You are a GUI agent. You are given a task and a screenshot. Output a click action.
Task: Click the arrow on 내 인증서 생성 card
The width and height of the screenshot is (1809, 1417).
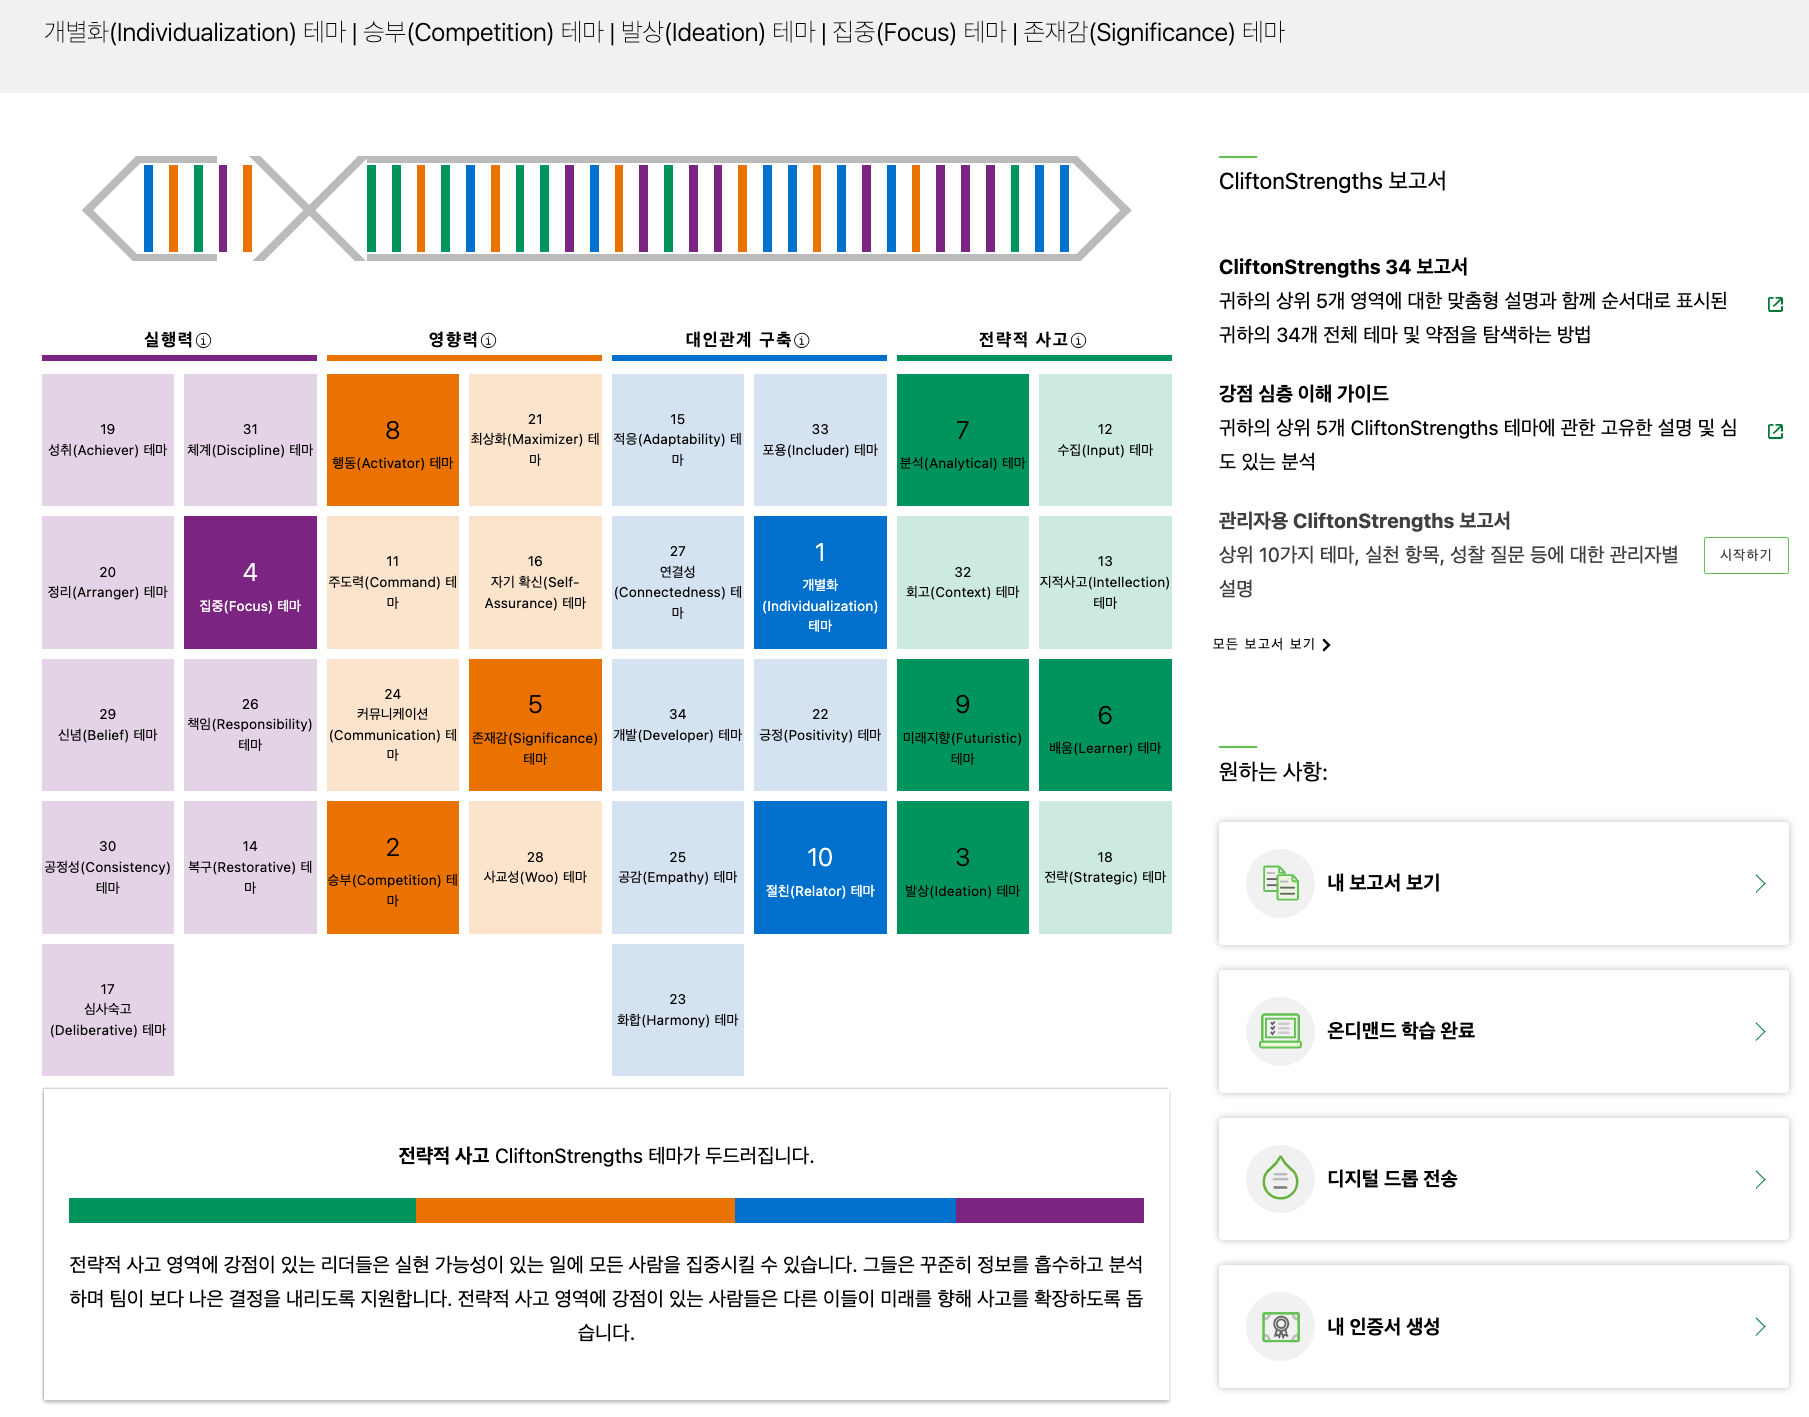click(x=1760, y=1327)
